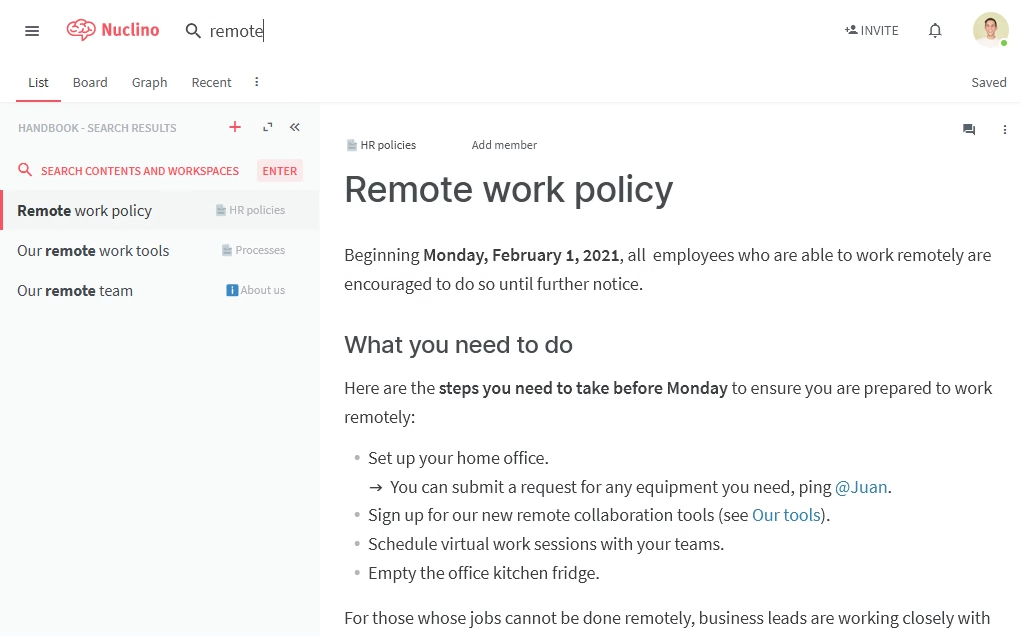Click the HR policies tag in results
The width and height of the screenshot is (1022, 636).
click(x=250, y=210)
